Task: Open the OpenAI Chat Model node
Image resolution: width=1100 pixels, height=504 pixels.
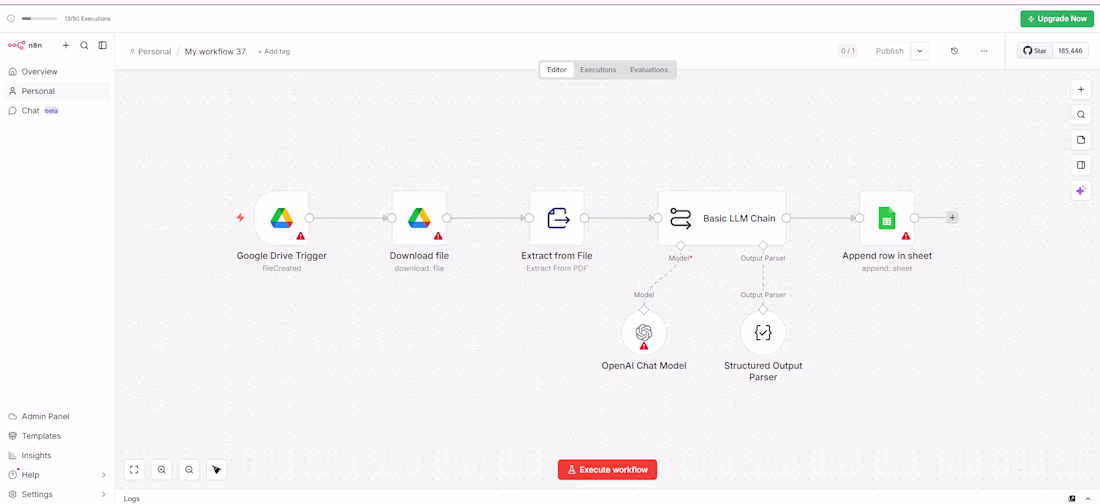Action: tap(644, 333)
